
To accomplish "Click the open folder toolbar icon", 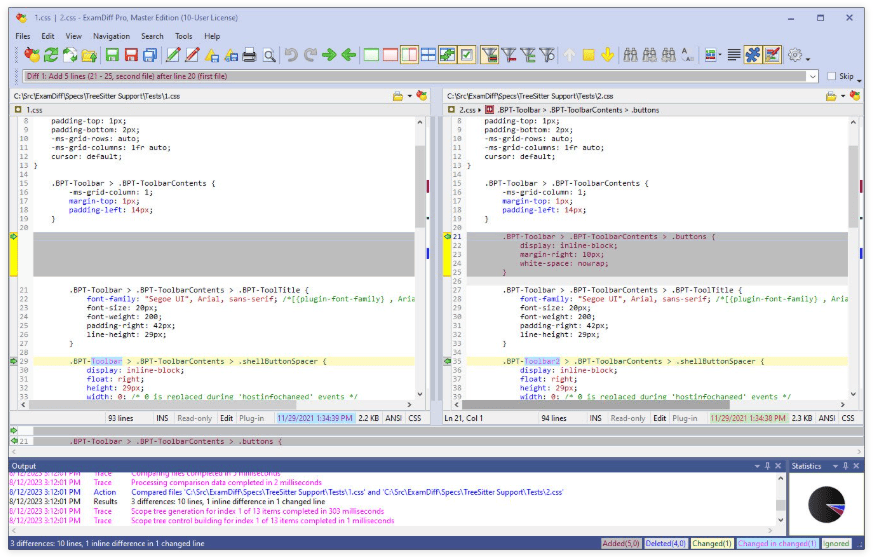I will (89, 55).
